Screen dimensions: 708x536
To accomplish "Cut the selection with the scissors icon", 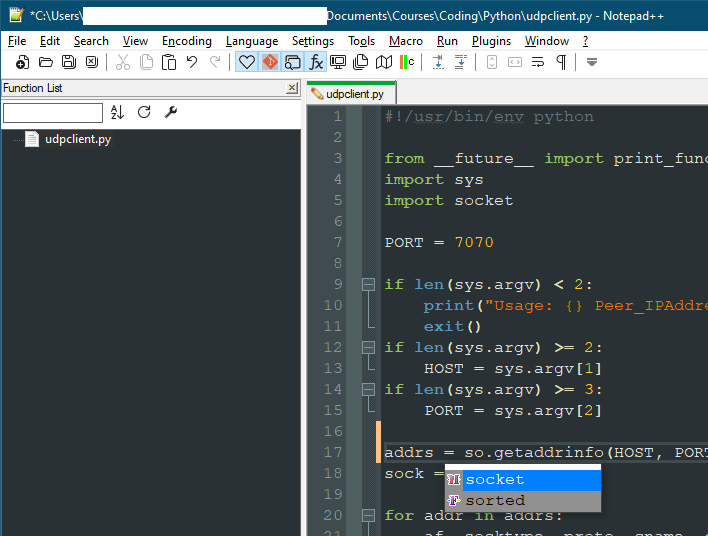I will (123, 62).
